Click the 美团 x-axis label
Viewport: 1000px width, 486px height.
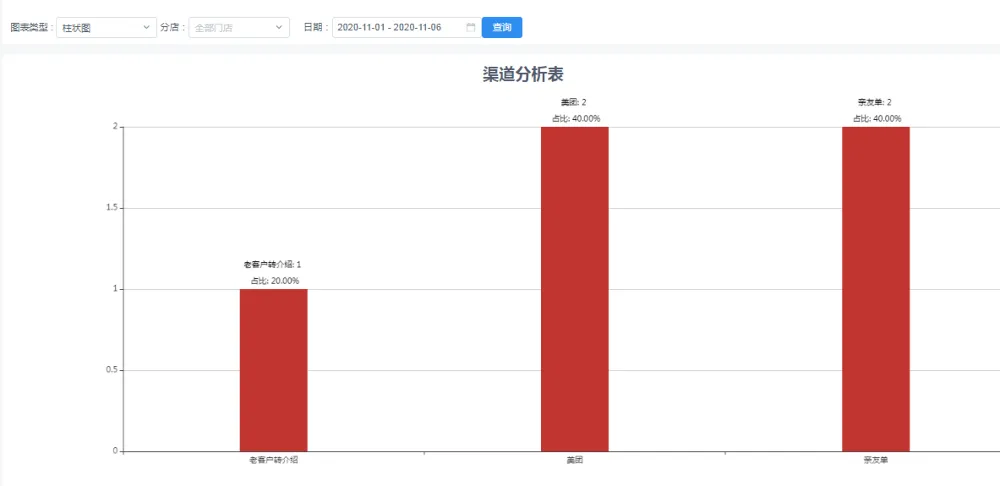pyautogui.click(x=574, y=461)
